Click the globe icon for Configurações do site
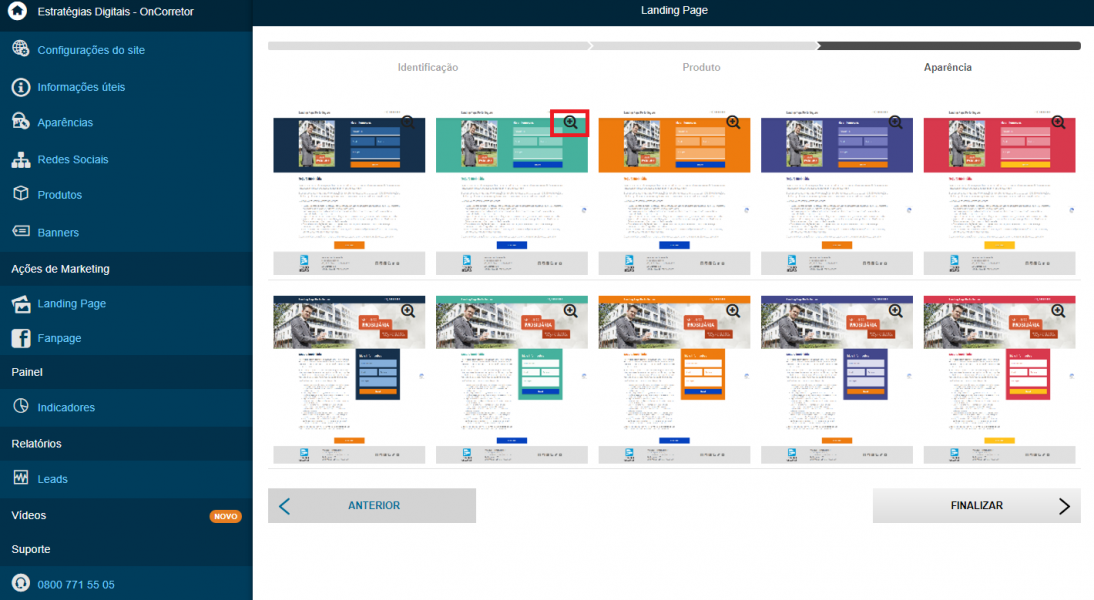This screenshot has height=600, width=1094. click(x=21, y=49)
